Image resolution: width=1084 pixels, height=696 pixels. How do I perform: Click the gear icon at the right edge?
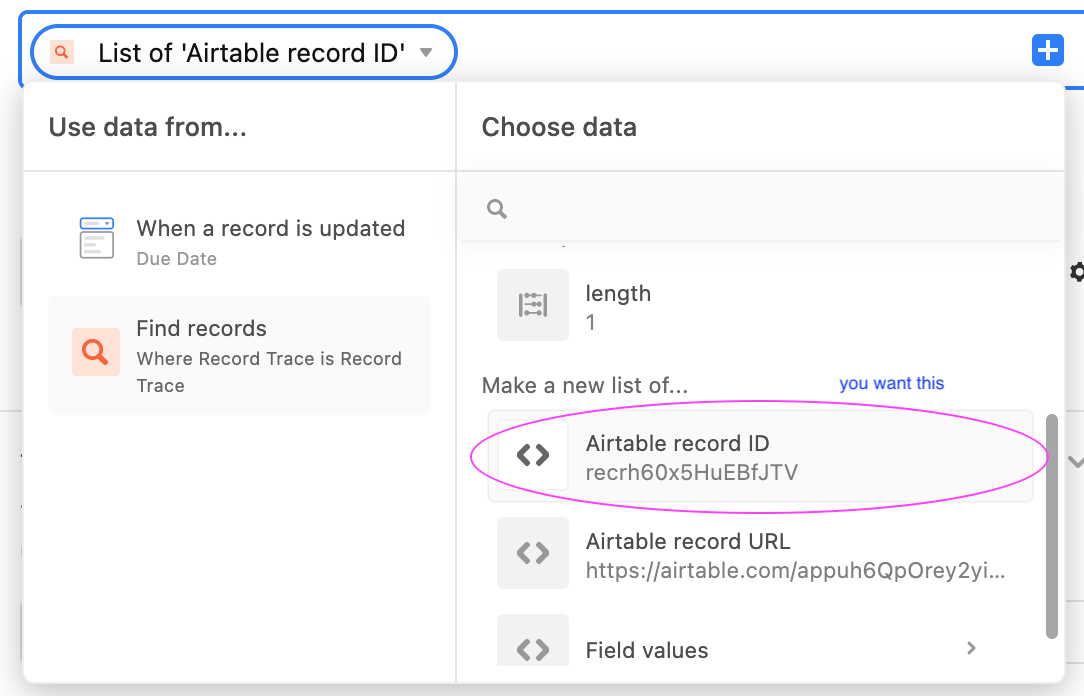[x=1077, y=272]
